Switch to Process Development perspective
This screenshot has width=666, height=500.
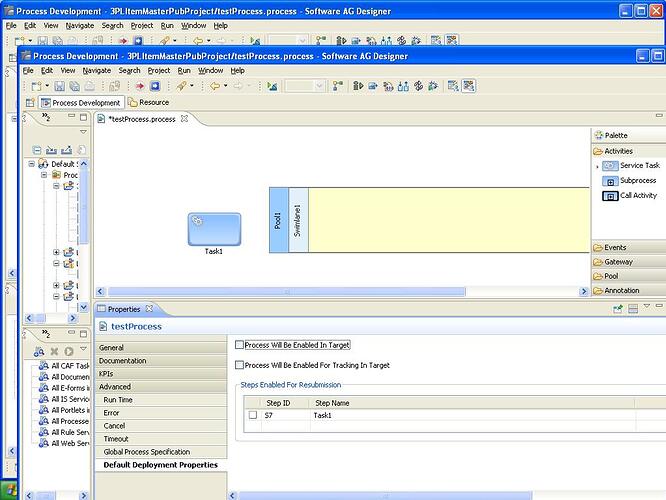81,102
